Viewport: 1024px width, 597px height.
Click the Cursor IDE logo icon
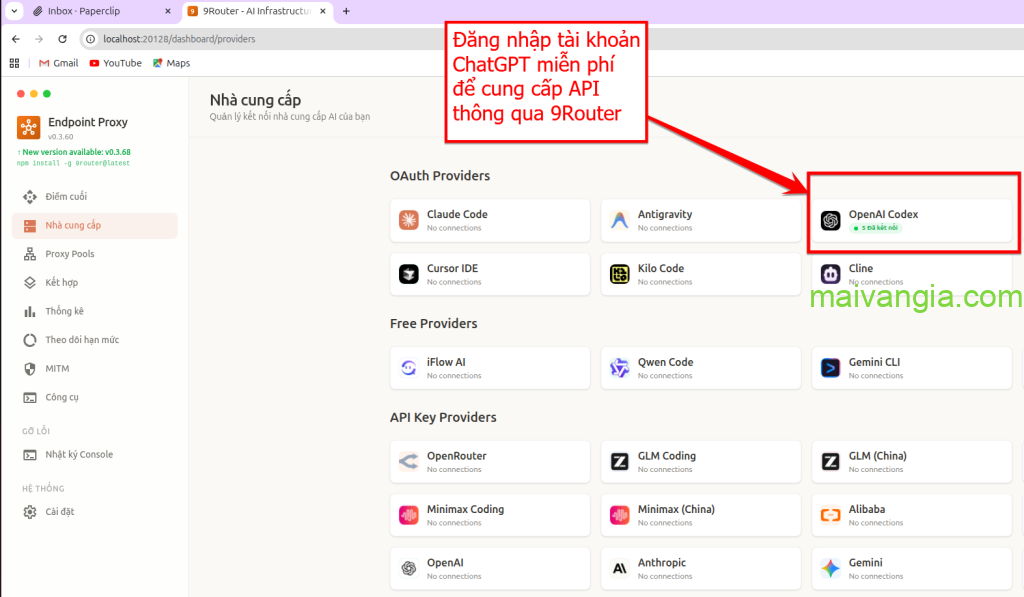tap(408, 274)
